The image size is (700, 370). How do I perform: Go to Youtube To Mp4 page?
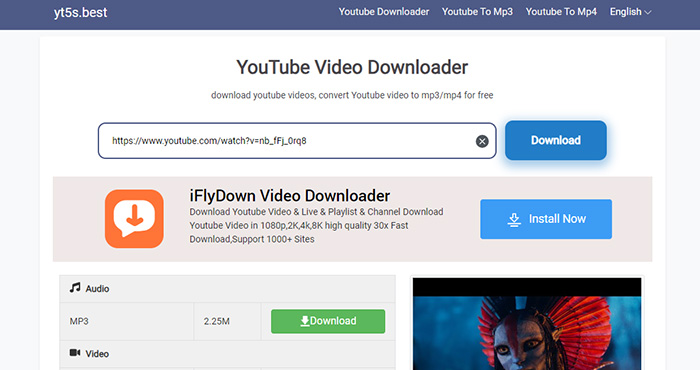[x=561, y=12]
